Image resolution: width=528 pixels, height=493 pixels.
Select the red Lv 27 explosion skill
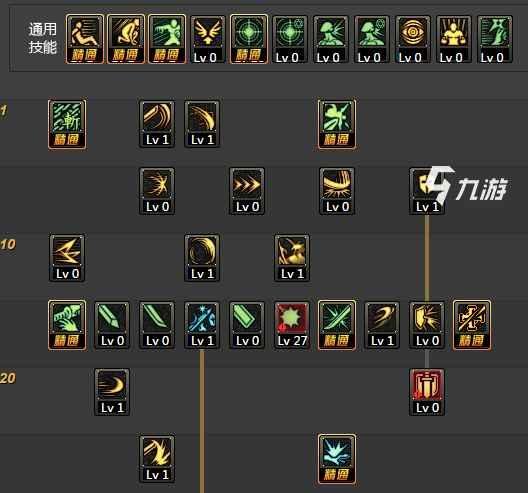[292, 325]
